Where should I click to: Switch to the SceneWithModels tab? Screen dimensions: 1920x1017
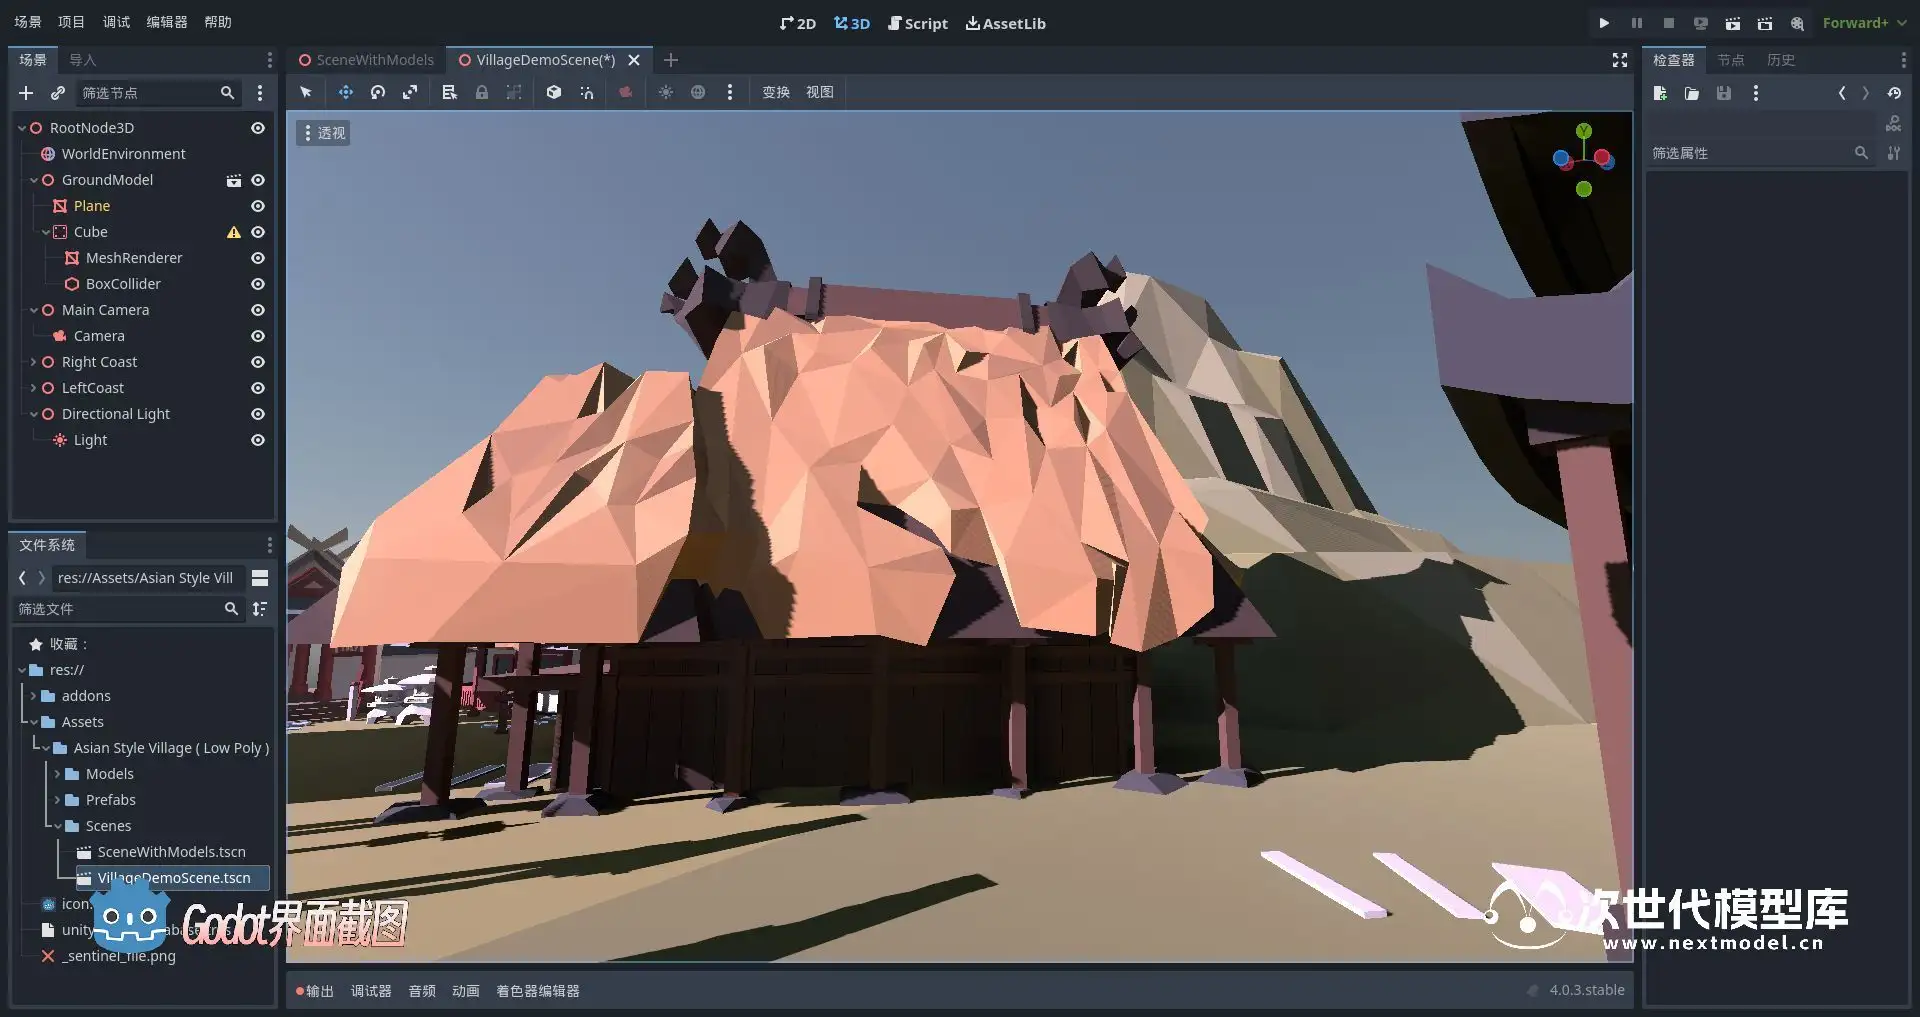point(366,60)
